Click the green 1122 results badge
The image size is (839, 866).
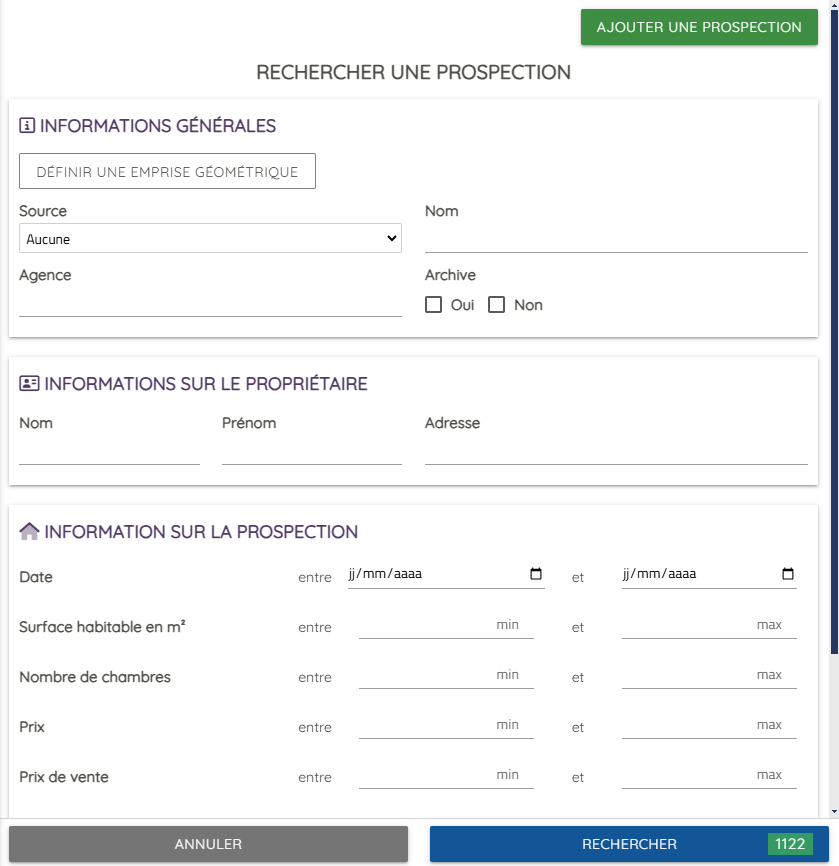(x=790, y=844)
